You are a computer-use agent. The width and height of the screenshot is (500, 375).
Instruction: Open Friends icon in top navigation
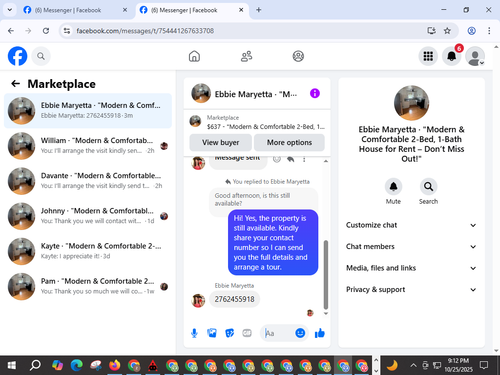click(x=246, y=56)
